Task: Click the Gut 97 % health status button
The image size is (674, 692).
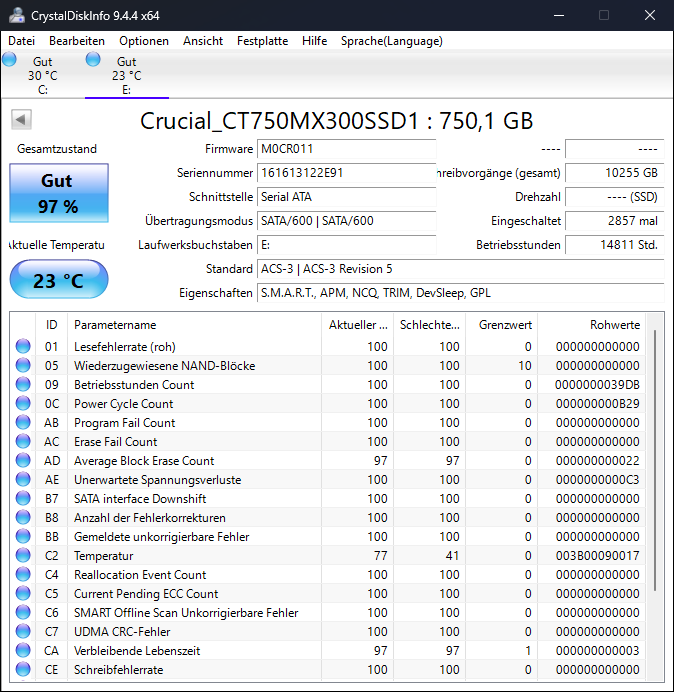Action: pyautogui.click(x=59, y=193)
